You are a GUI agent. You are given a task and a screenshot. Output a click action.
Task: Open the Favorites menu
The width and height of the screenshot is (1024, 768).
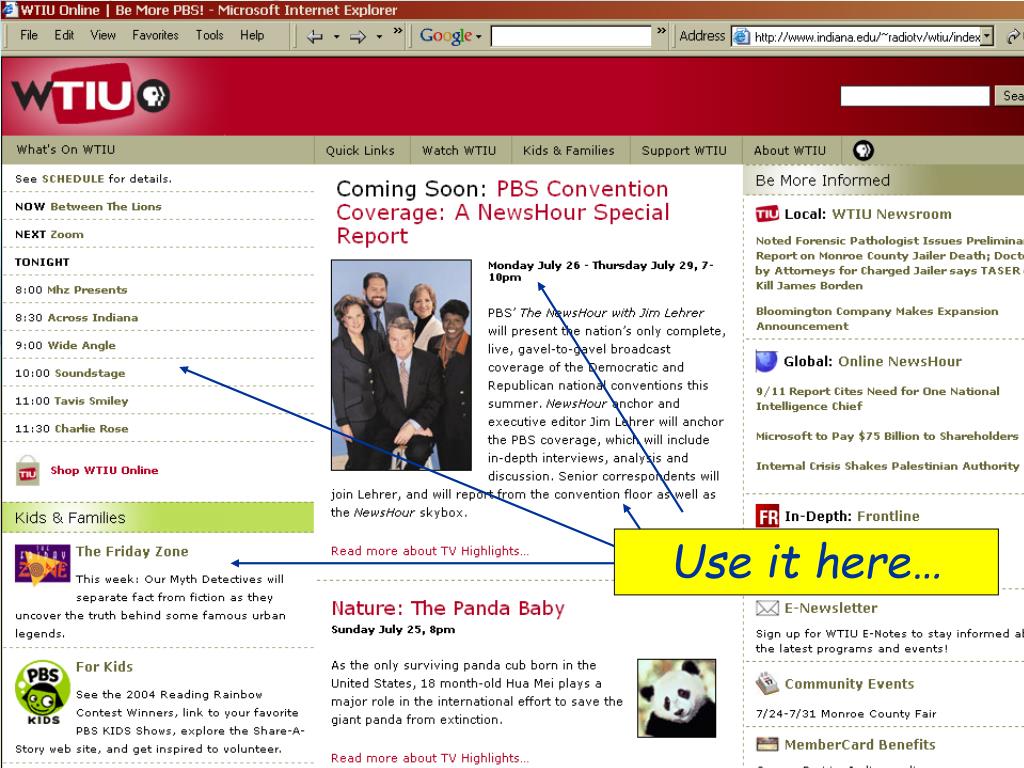tap(155, 35)
